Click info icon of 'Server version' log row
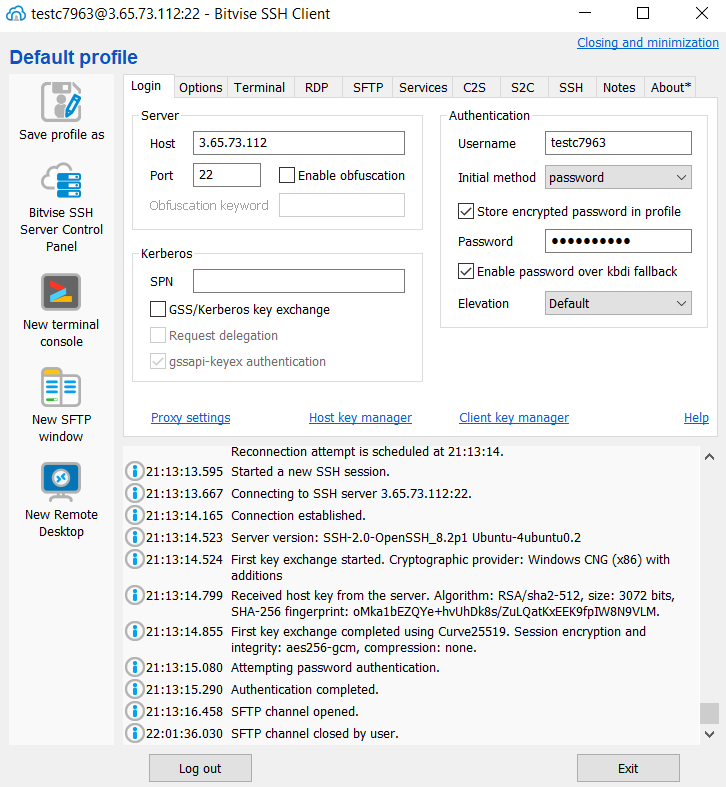Viewport: 726px width, 787px height. pyautogui.click(x=134, y=538)
